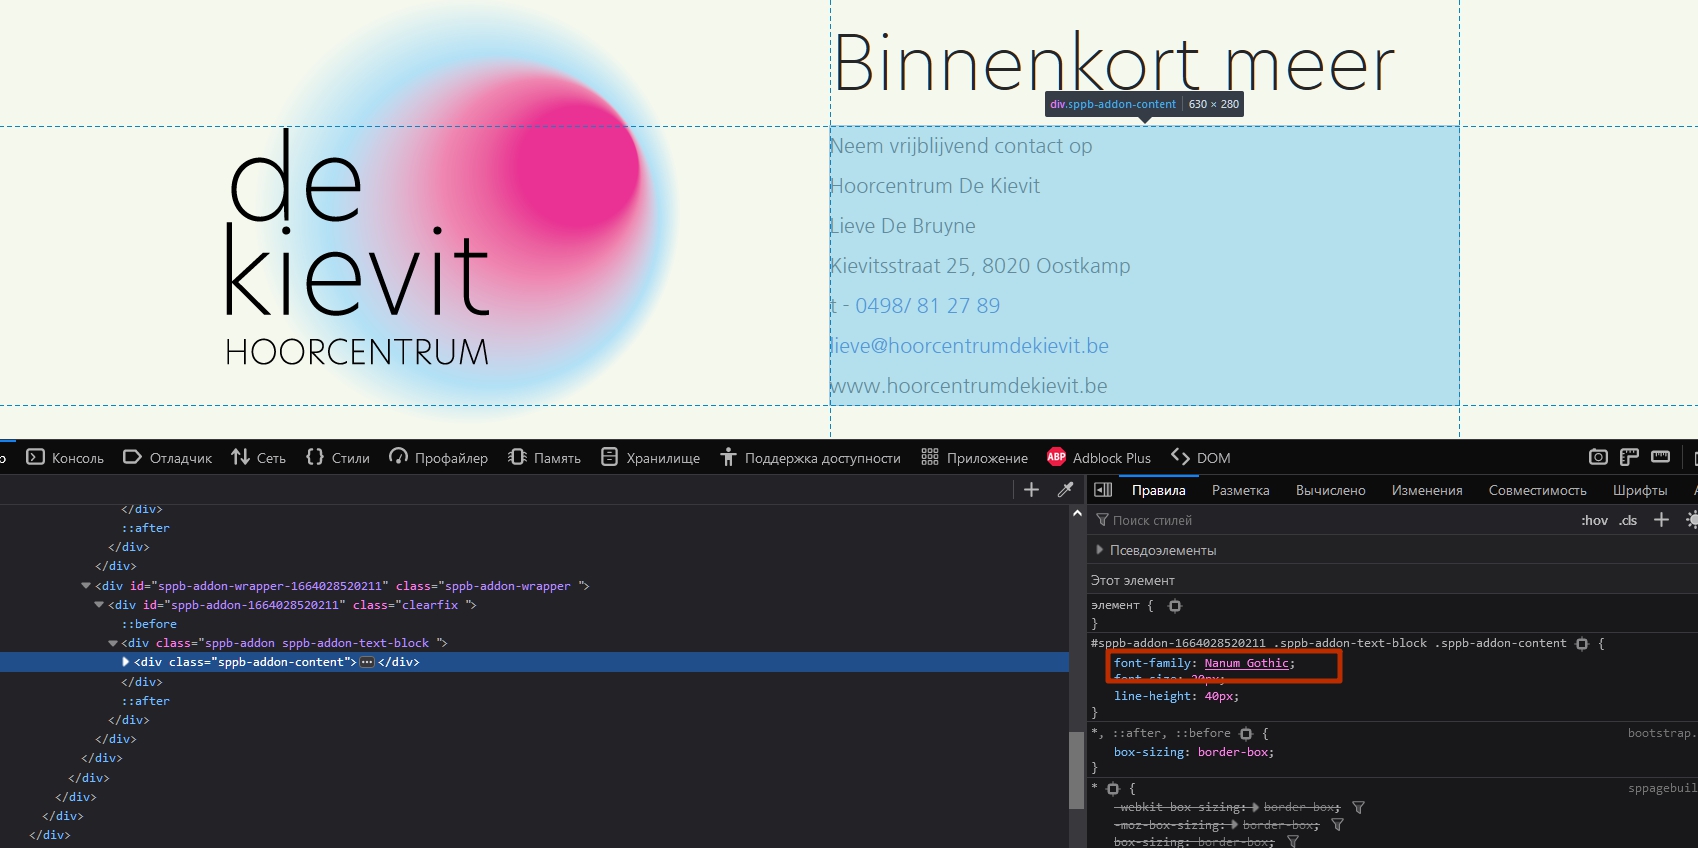
Task: Collapse the sppb-addon-wrapper div node
Action: pos(86,586)
